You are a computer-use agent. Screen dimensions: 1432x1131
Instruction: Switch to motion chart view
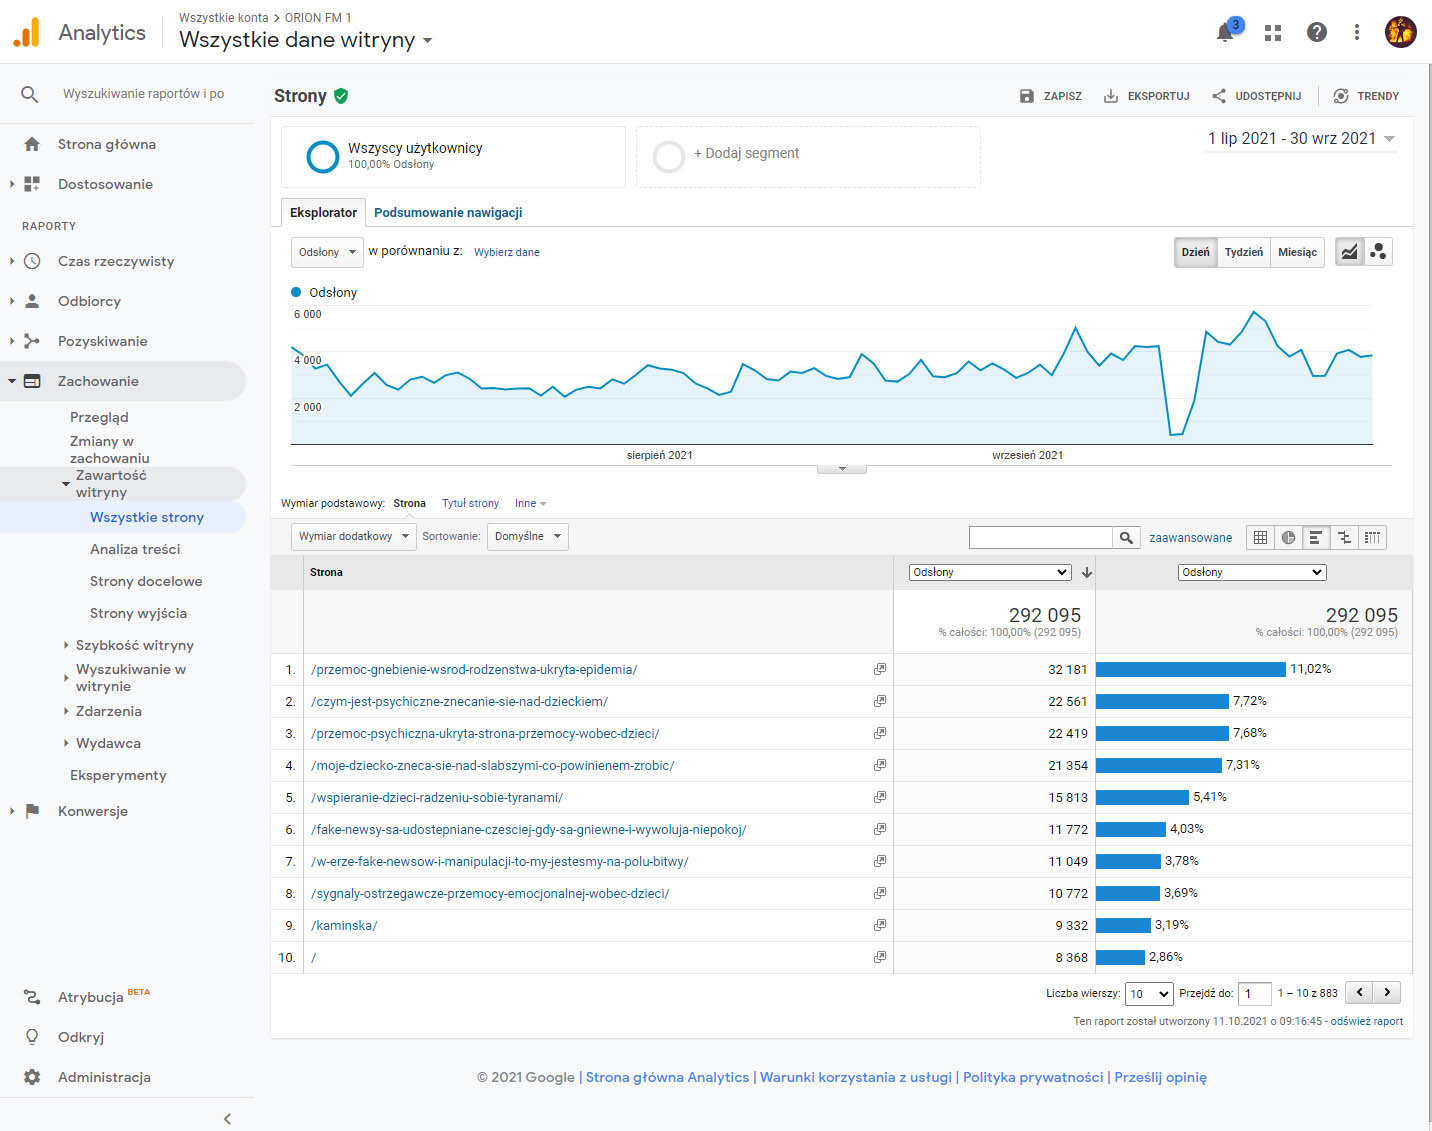pyautogui.click(x=1378, y=252)
